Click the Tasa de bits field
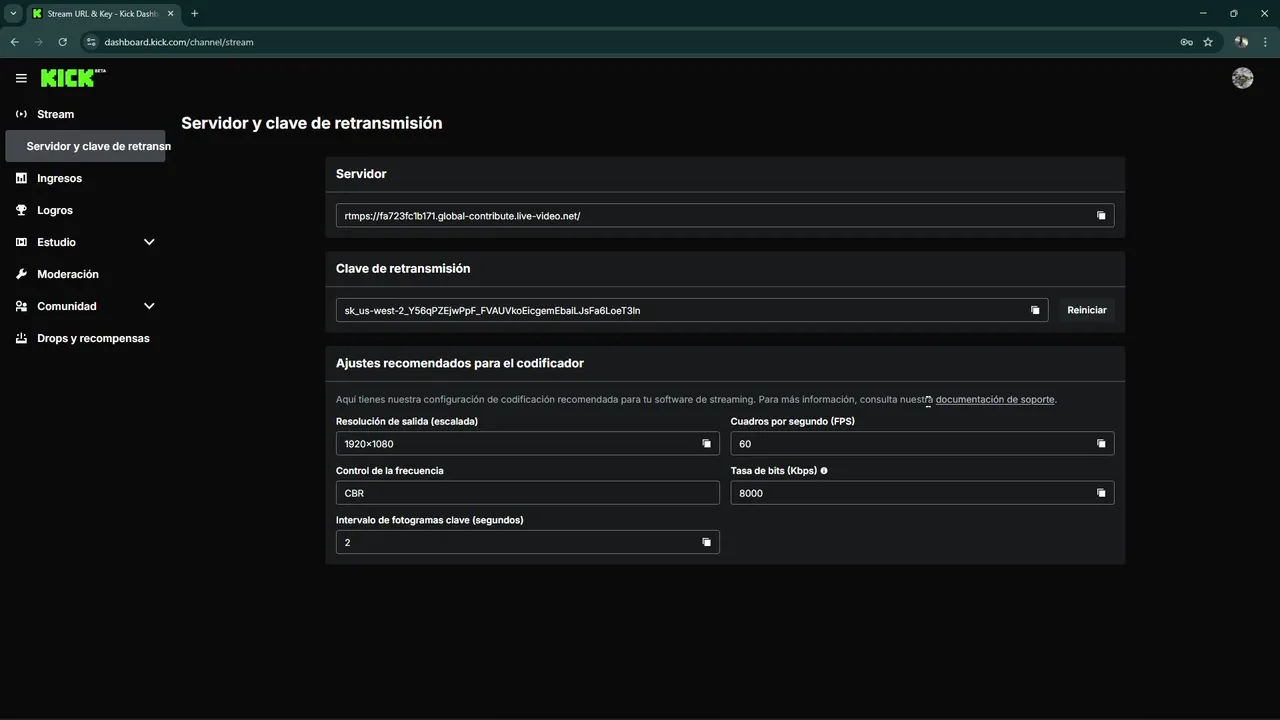Image resolution: width=1280 pixels, height=720 pixels. (x=922, y=493)
